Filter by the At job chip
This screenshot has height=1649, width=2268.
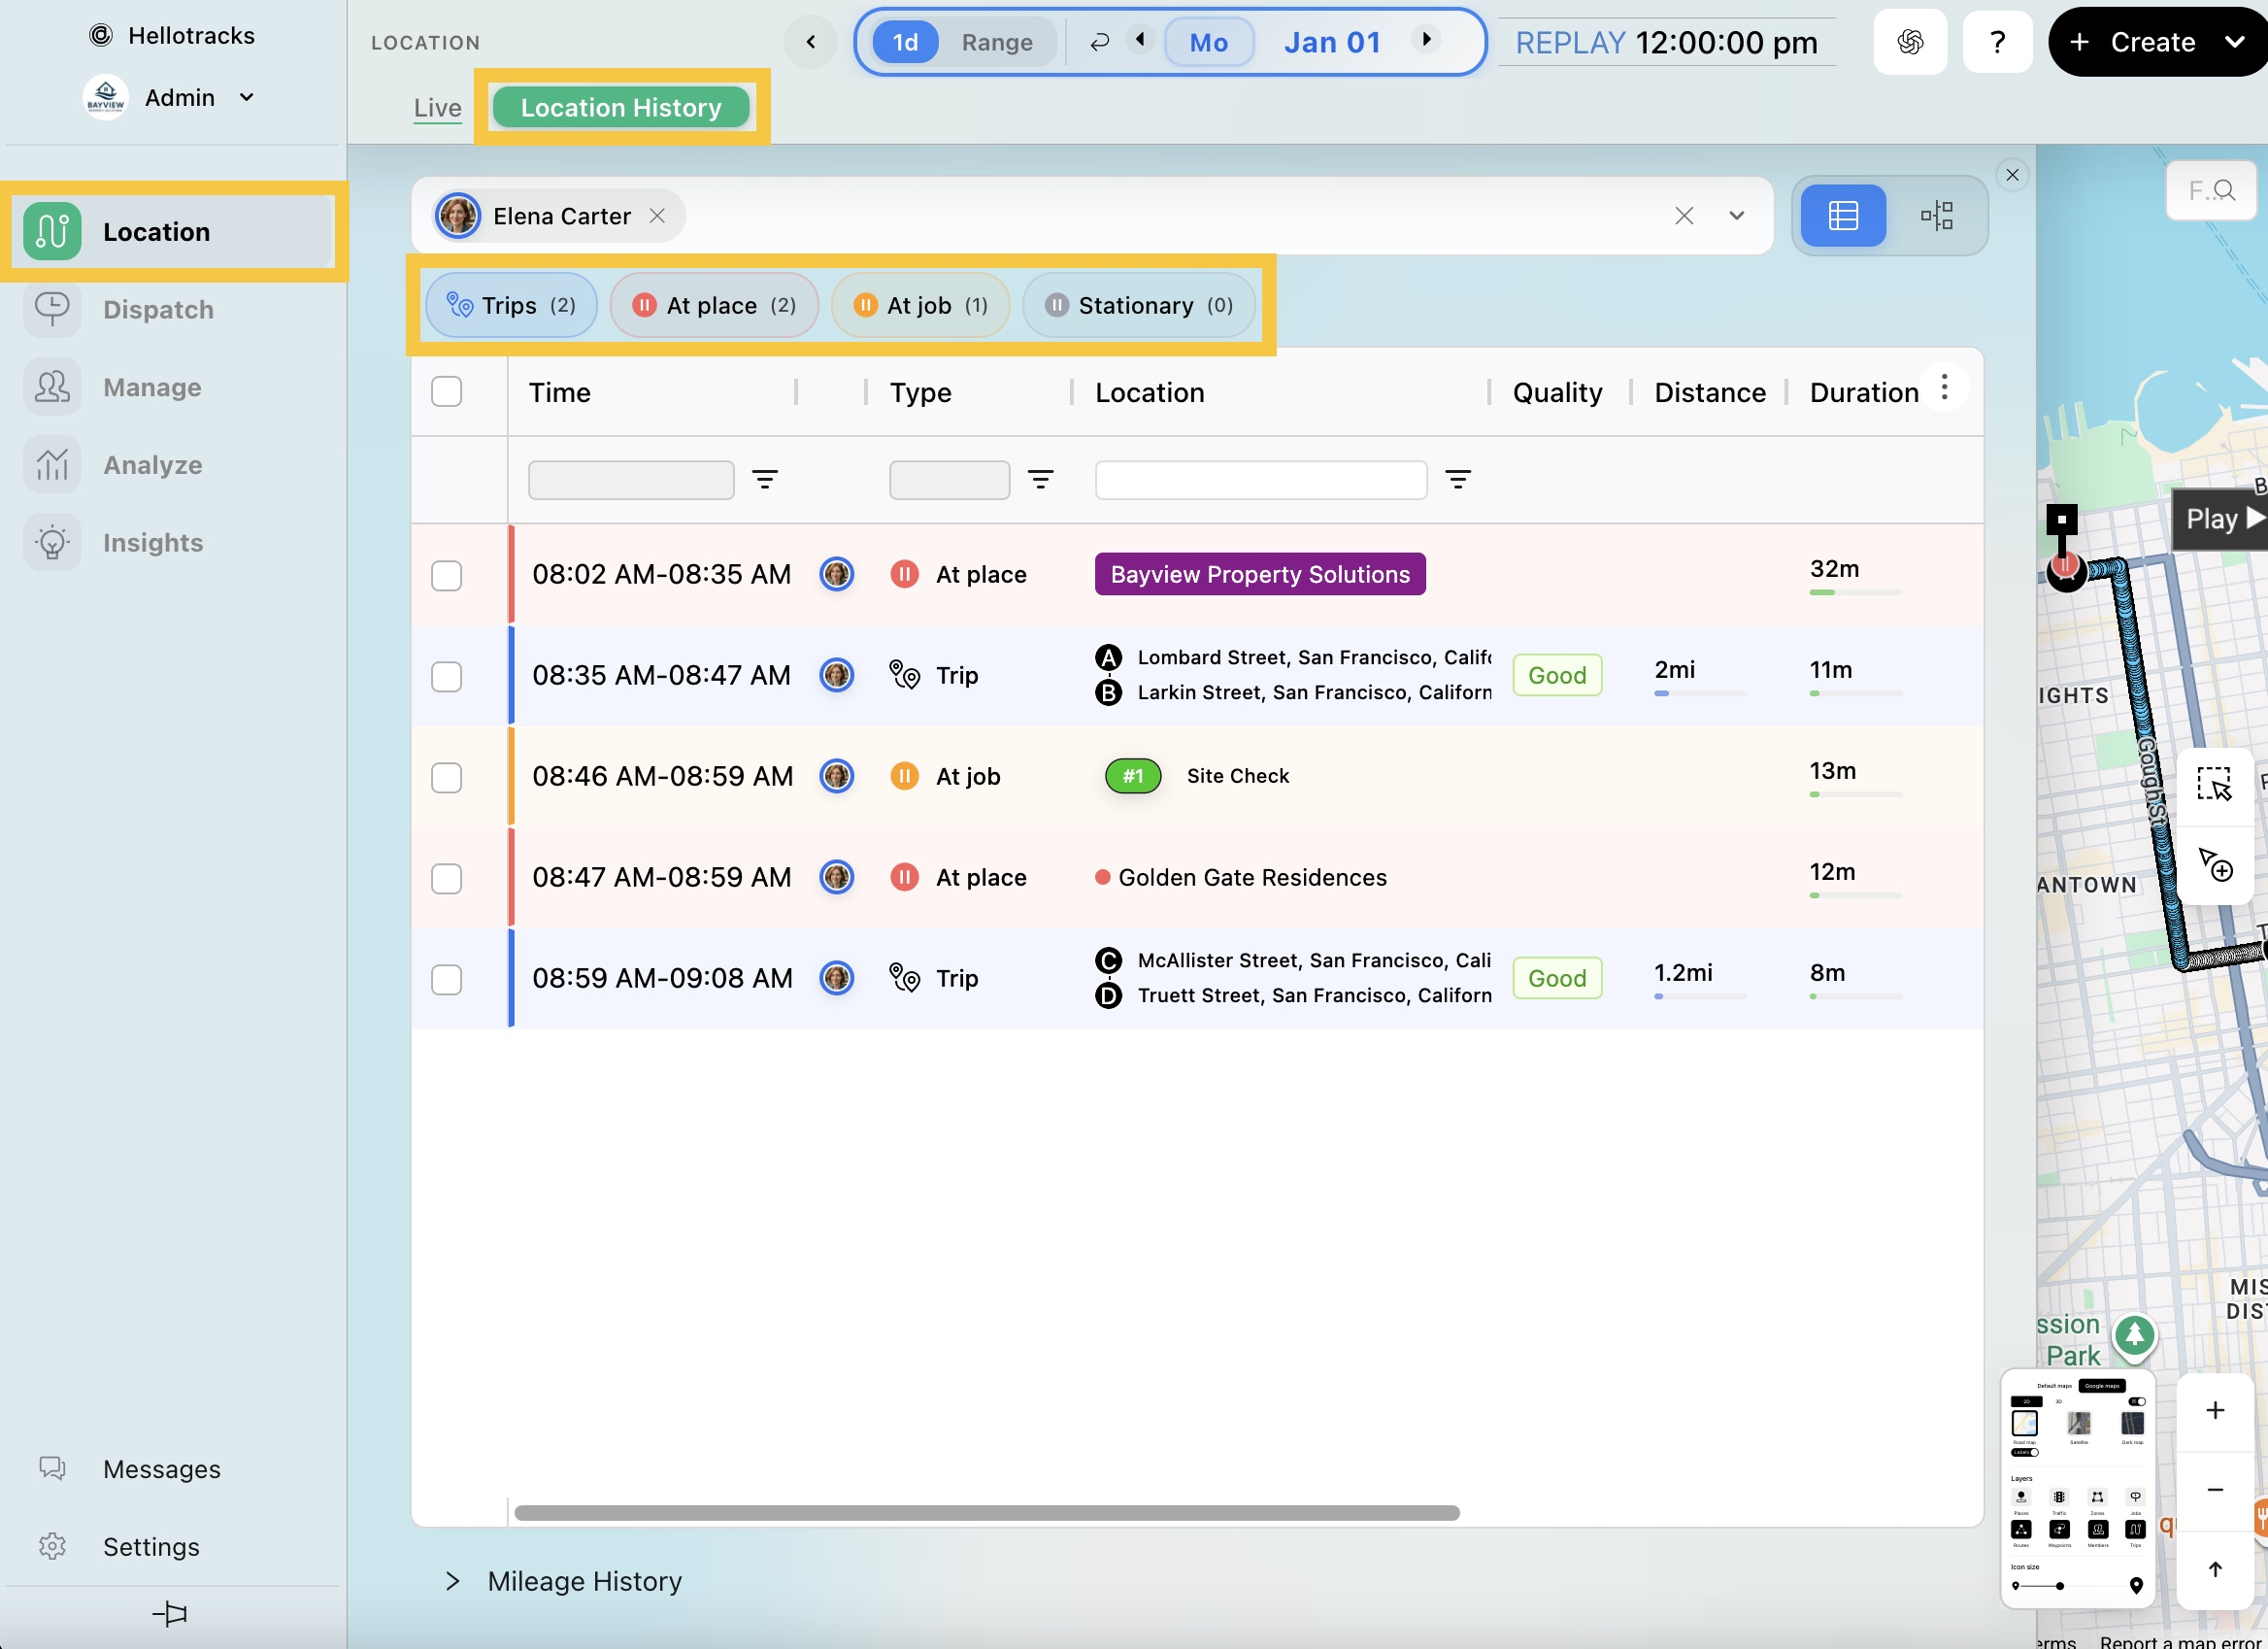920,306
